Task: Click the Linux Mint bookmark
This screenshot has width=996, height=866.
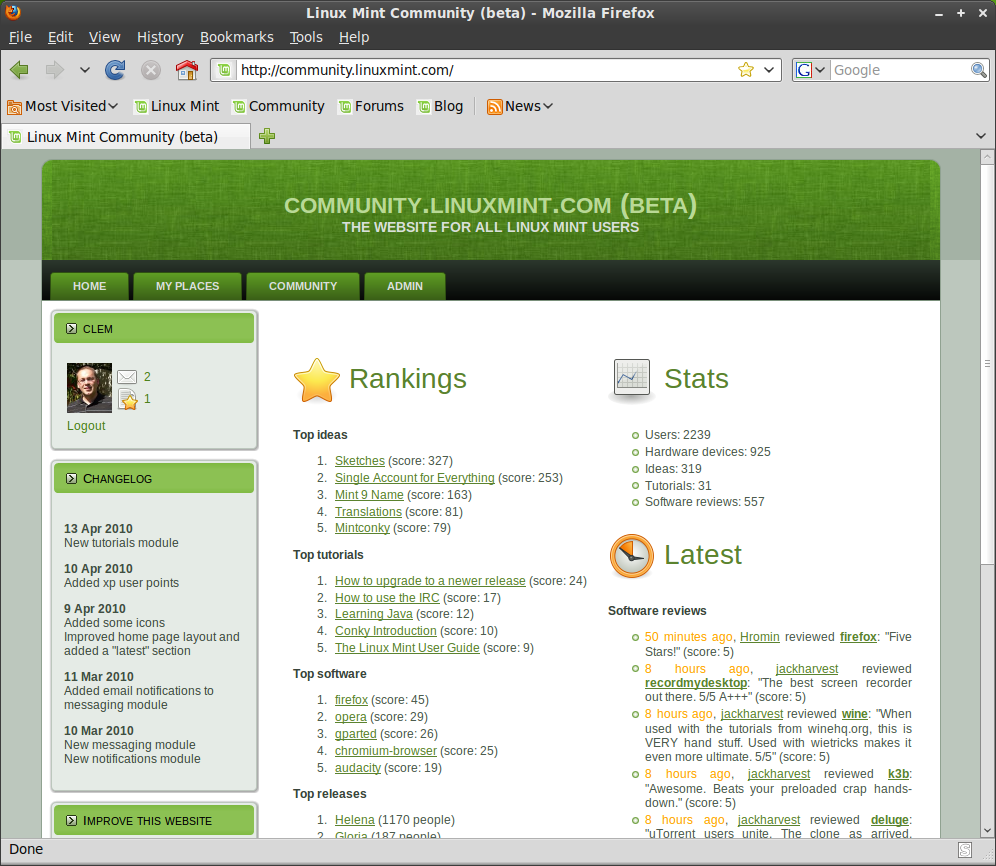Action: coord(177,106)
